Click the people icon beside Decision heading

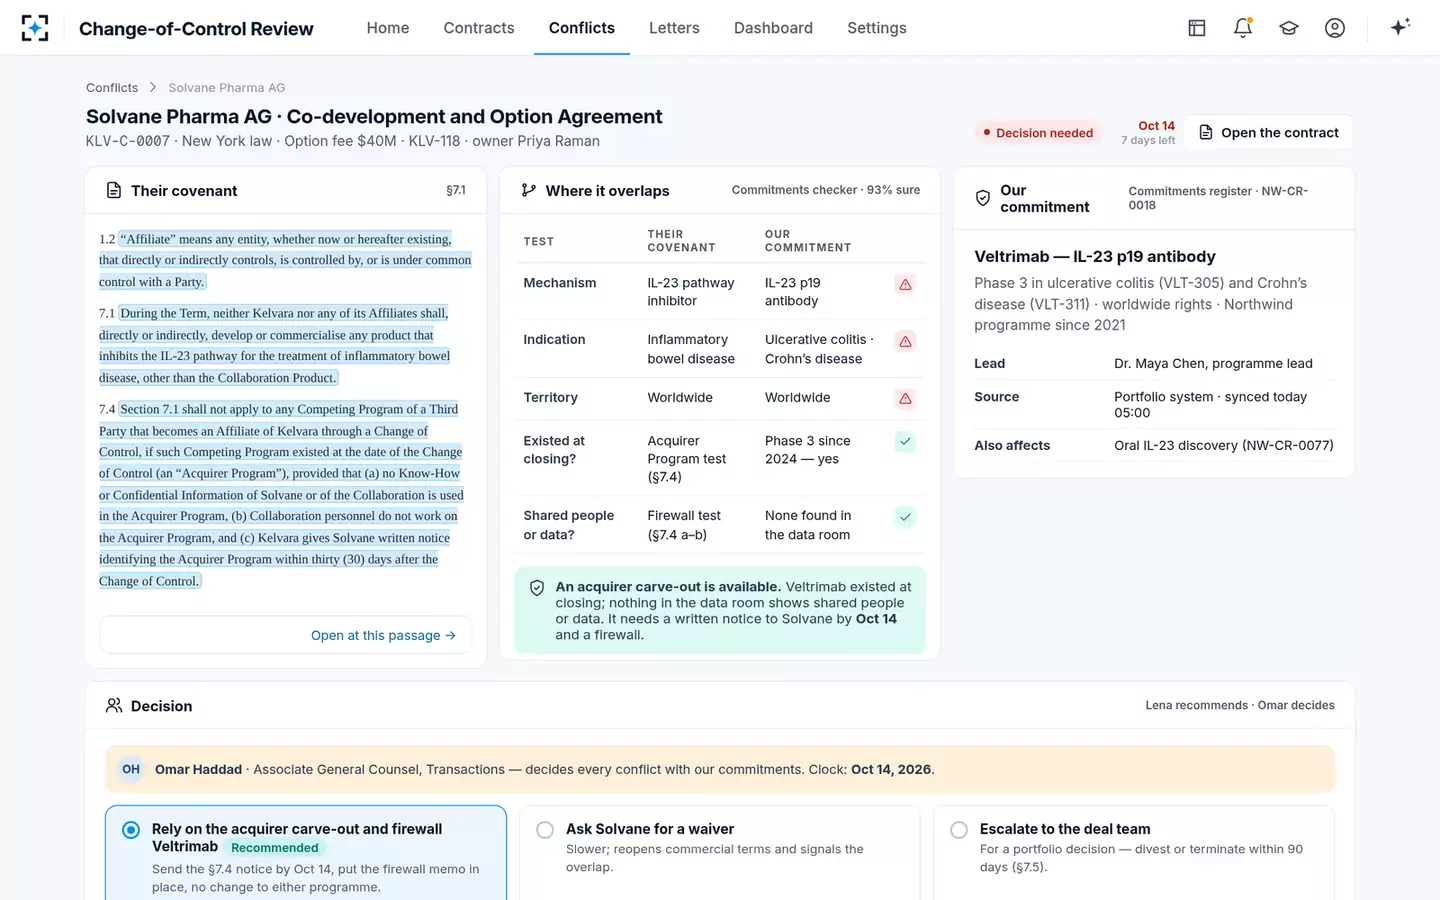pyautogui.click(x=114, y=705)
